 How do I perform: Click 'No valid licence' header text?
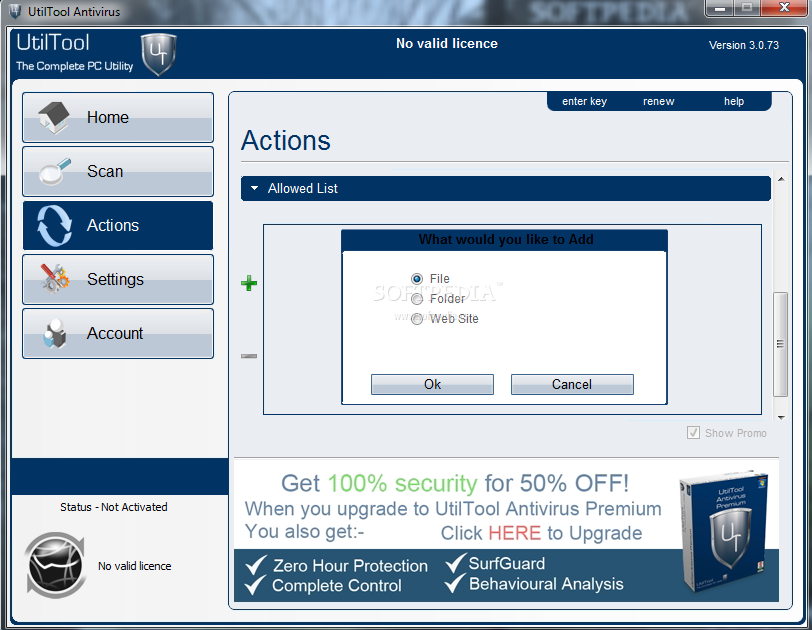click(x=447, y=43)
